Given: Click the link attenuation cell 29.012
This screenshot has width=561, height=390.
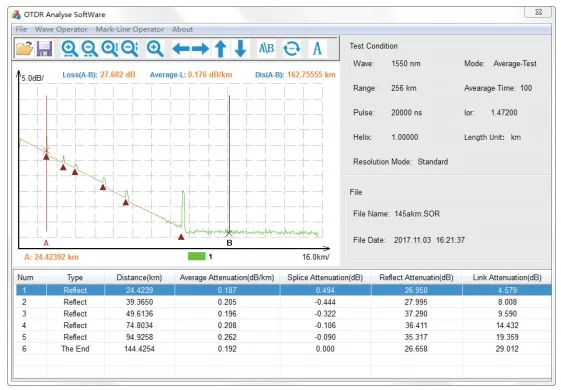Looking at the screenshot, I should coord(507,349).
